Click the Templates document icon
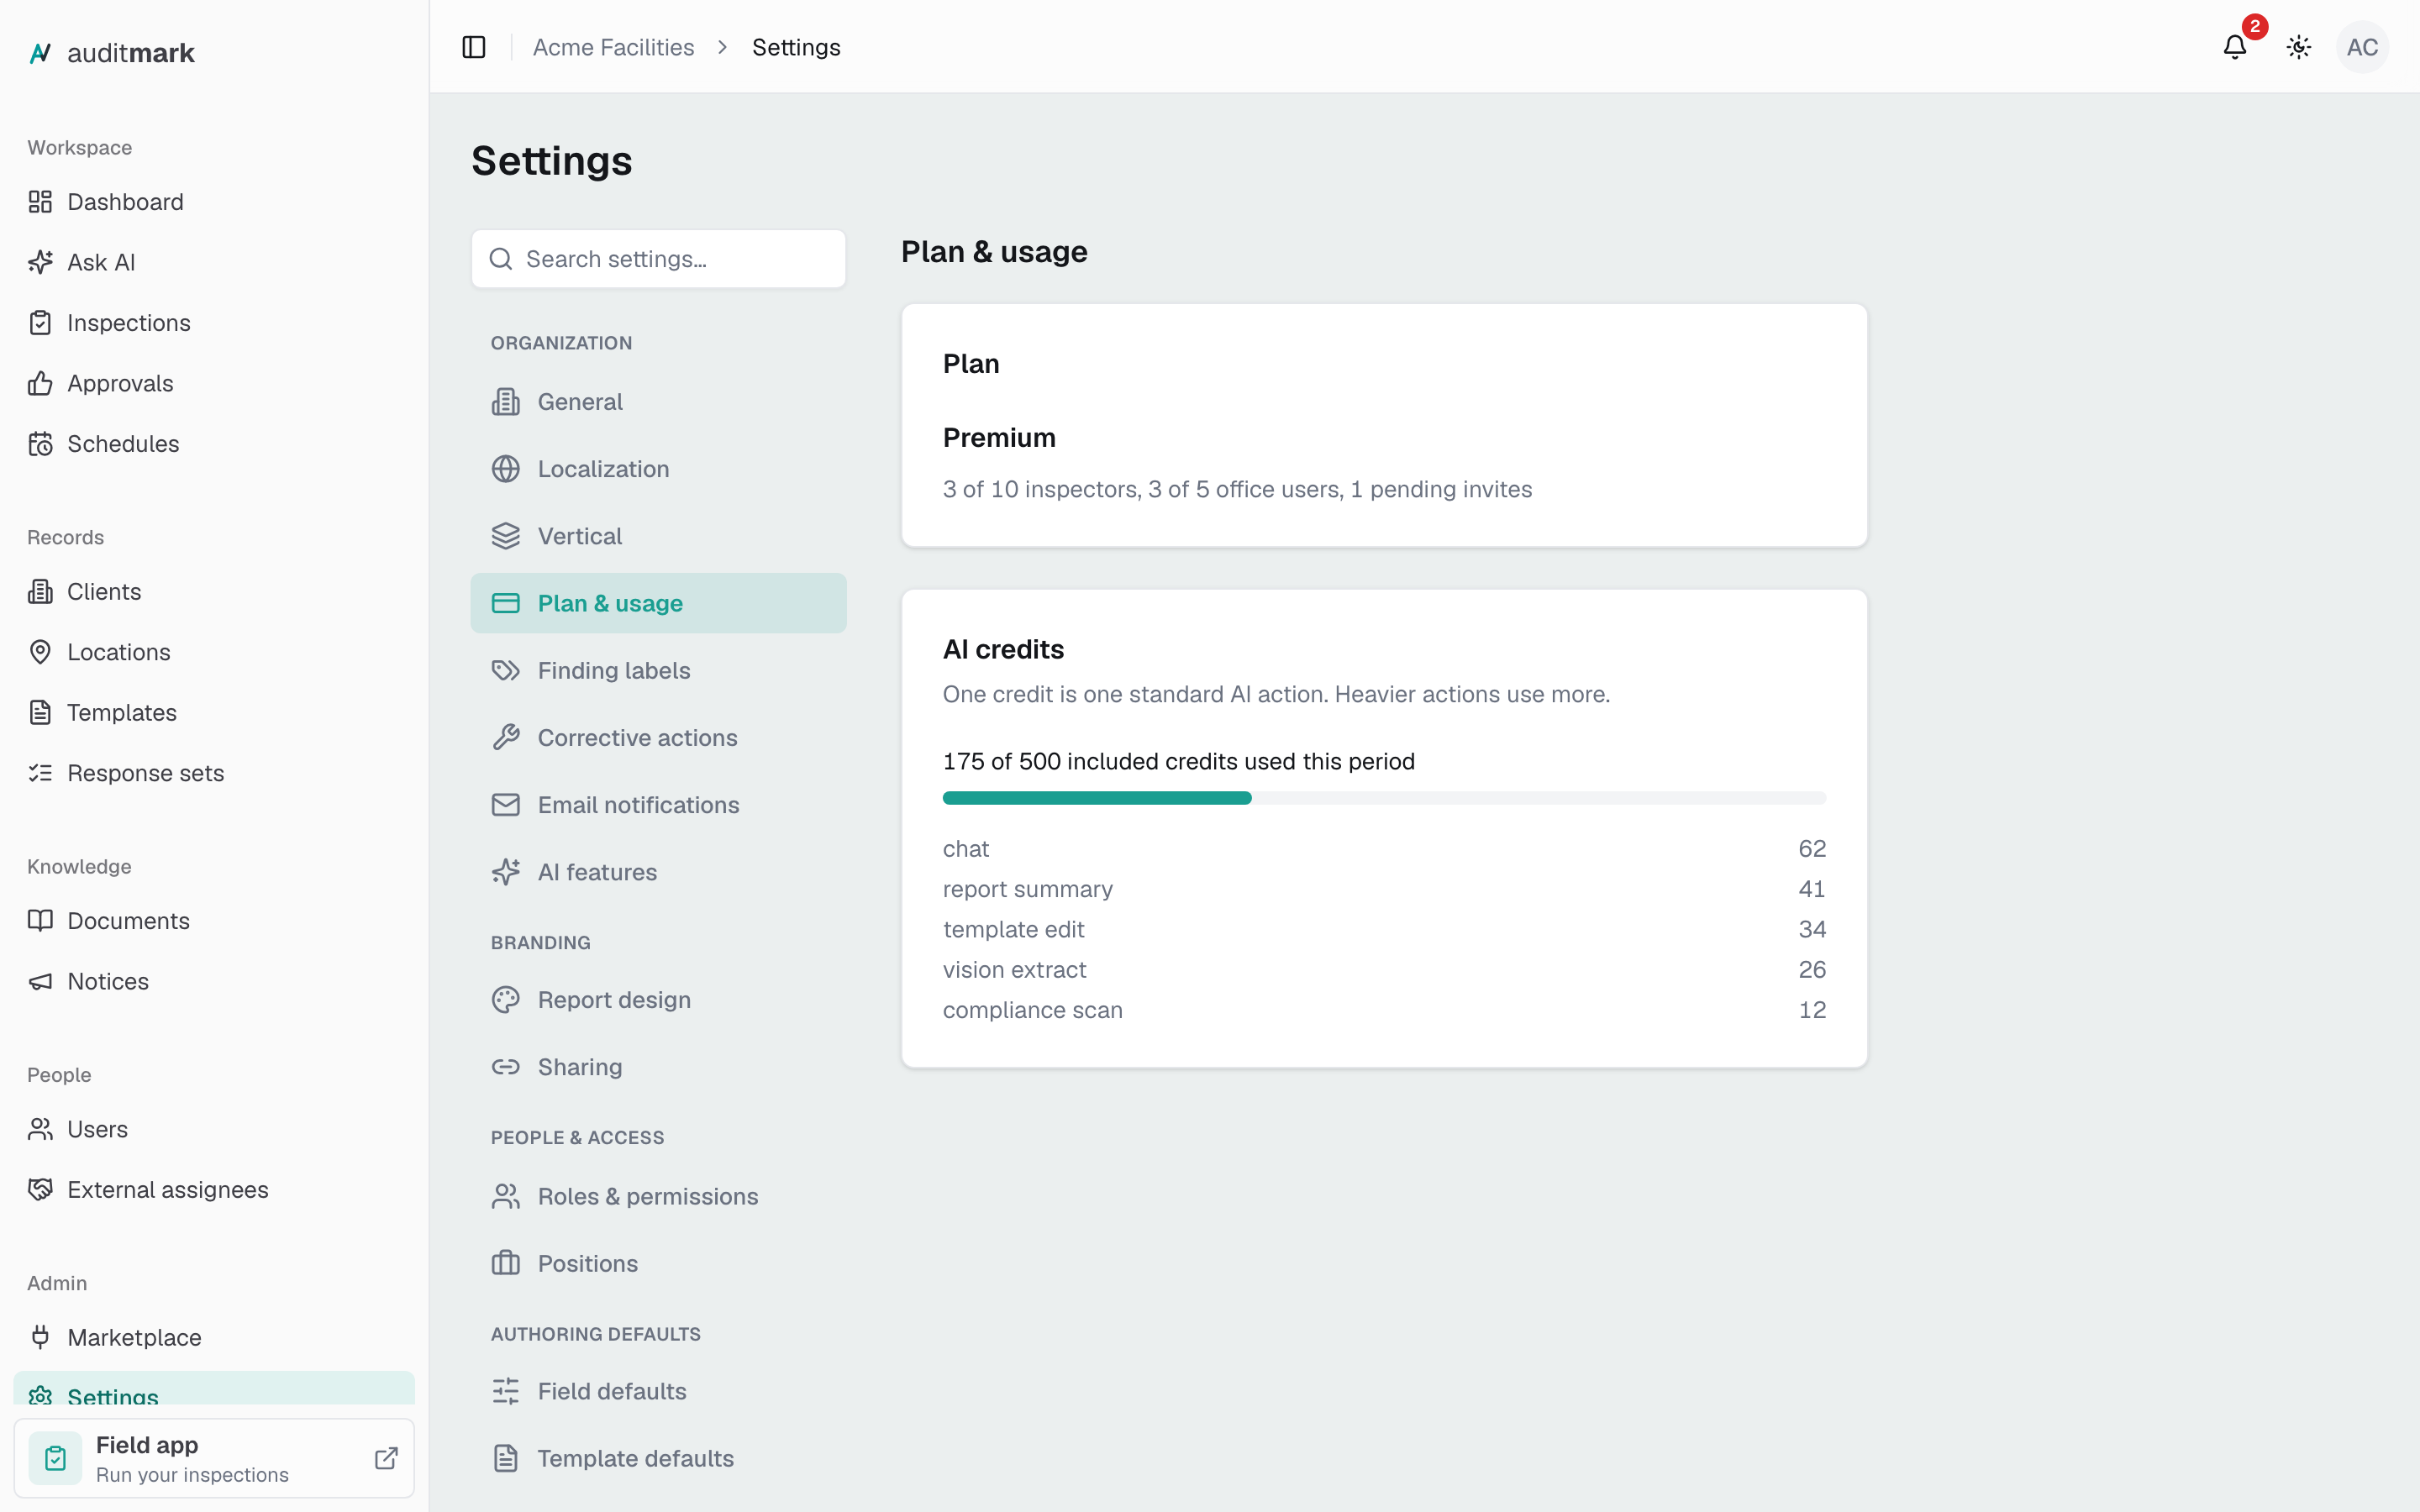Image resolution: width=2420 pixels, height=1512 pixels. coord(40,713)
